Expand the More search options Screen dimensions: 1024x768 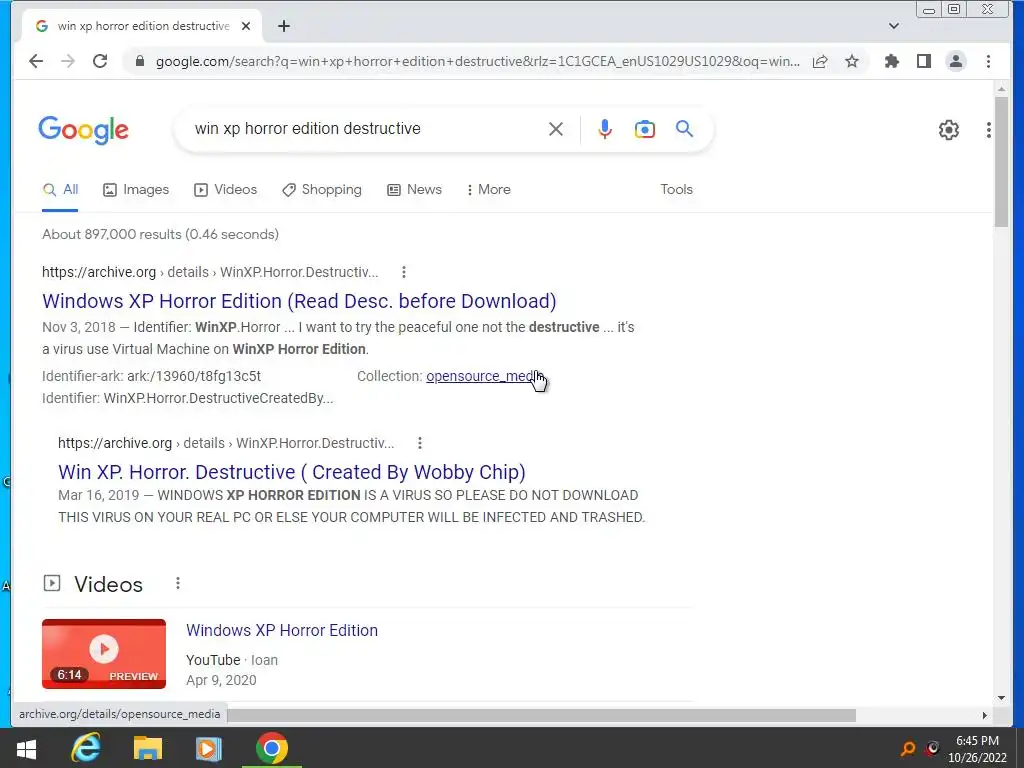[488, 189]
